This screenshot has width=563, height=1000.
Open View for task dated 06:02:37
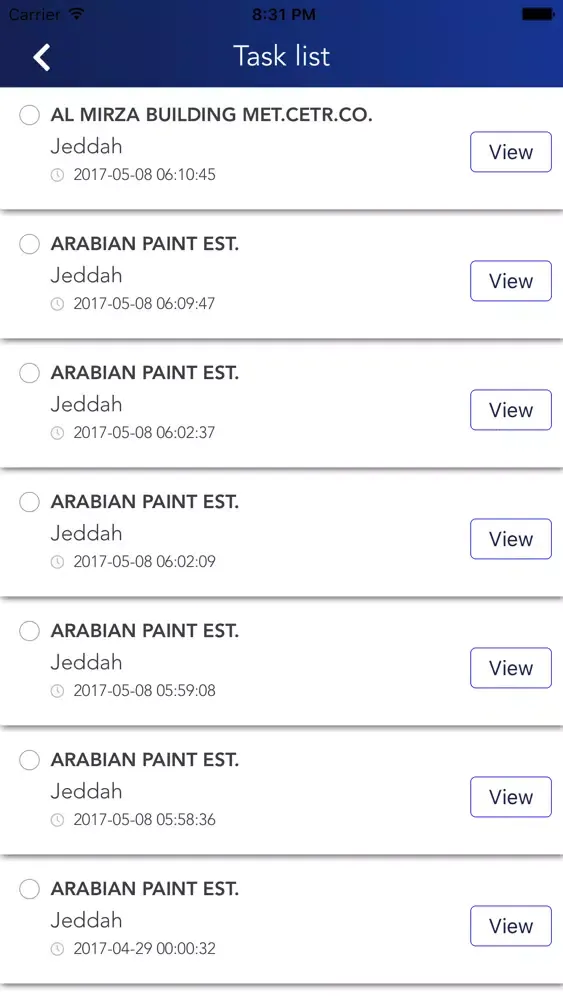click(x=511, y=409)
